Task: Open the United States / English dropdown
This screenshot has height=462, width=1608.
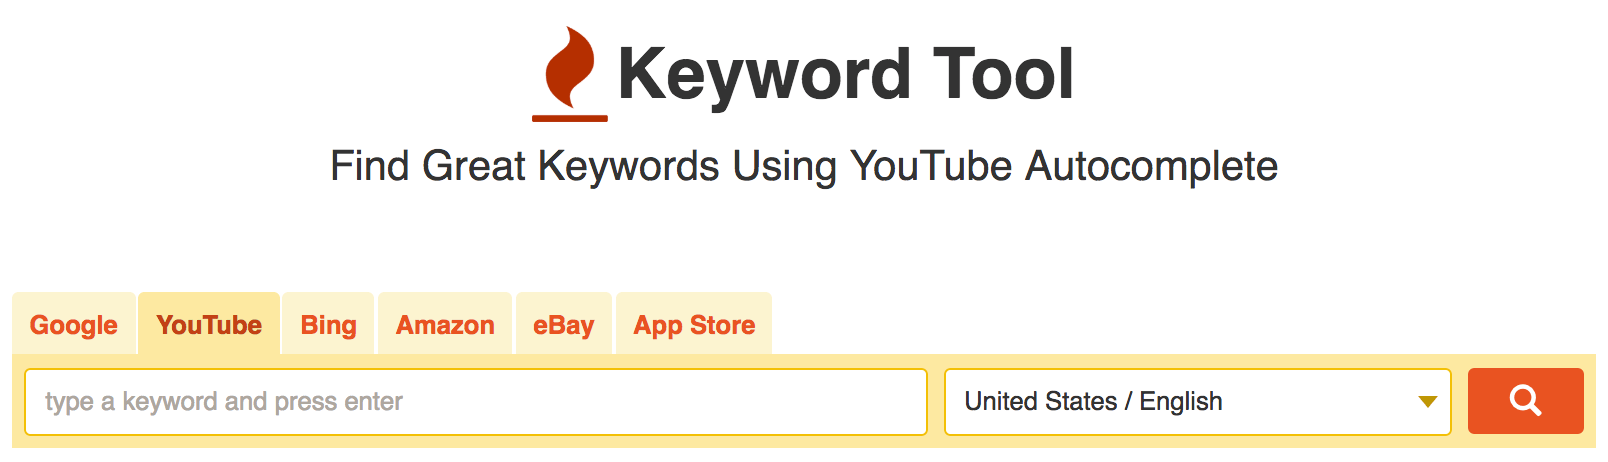Action: [x=1198, y=402]
